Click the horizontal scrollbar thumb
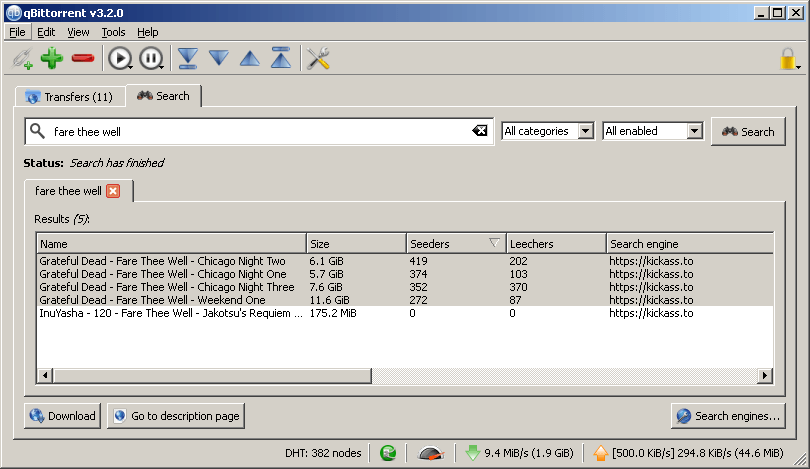 (212, 376)
